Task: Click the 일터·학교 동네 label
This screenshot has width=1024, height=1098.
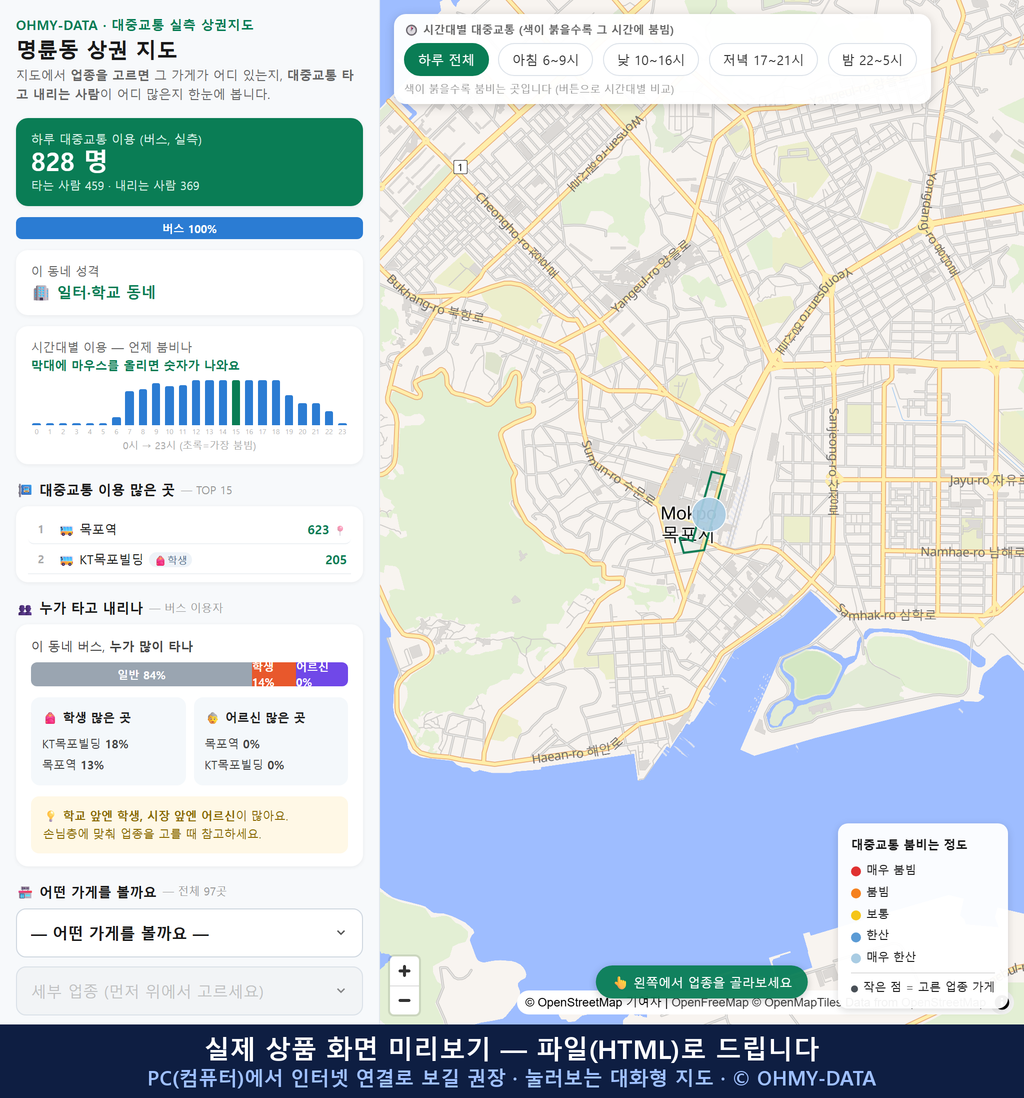Action: pyautogui.click(x=106, y=293)
